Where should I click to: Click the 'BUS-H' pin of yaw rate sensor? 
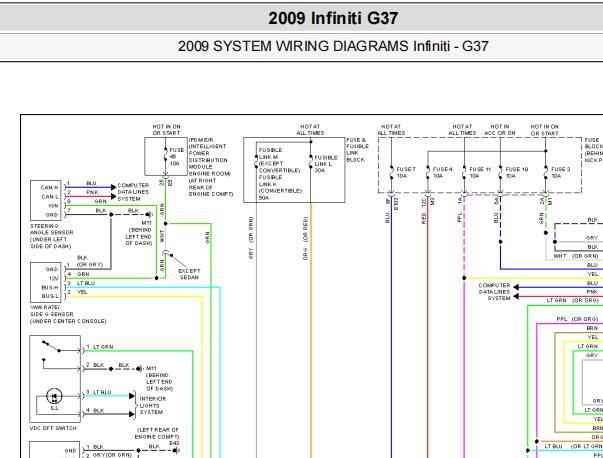(x=50, y=287)
